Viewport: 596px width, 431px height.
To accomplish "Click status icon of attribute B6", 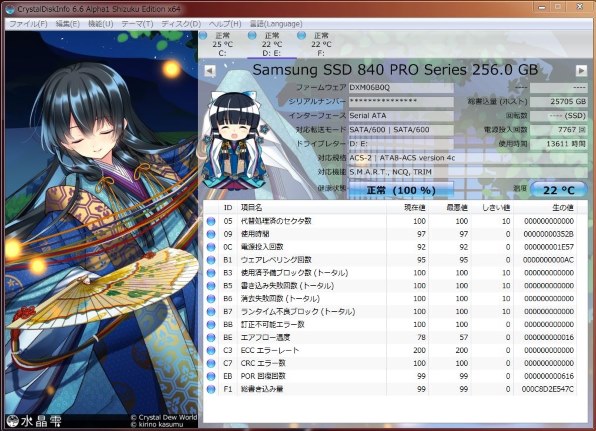I will pyautogui.click(x=211, y=299).
